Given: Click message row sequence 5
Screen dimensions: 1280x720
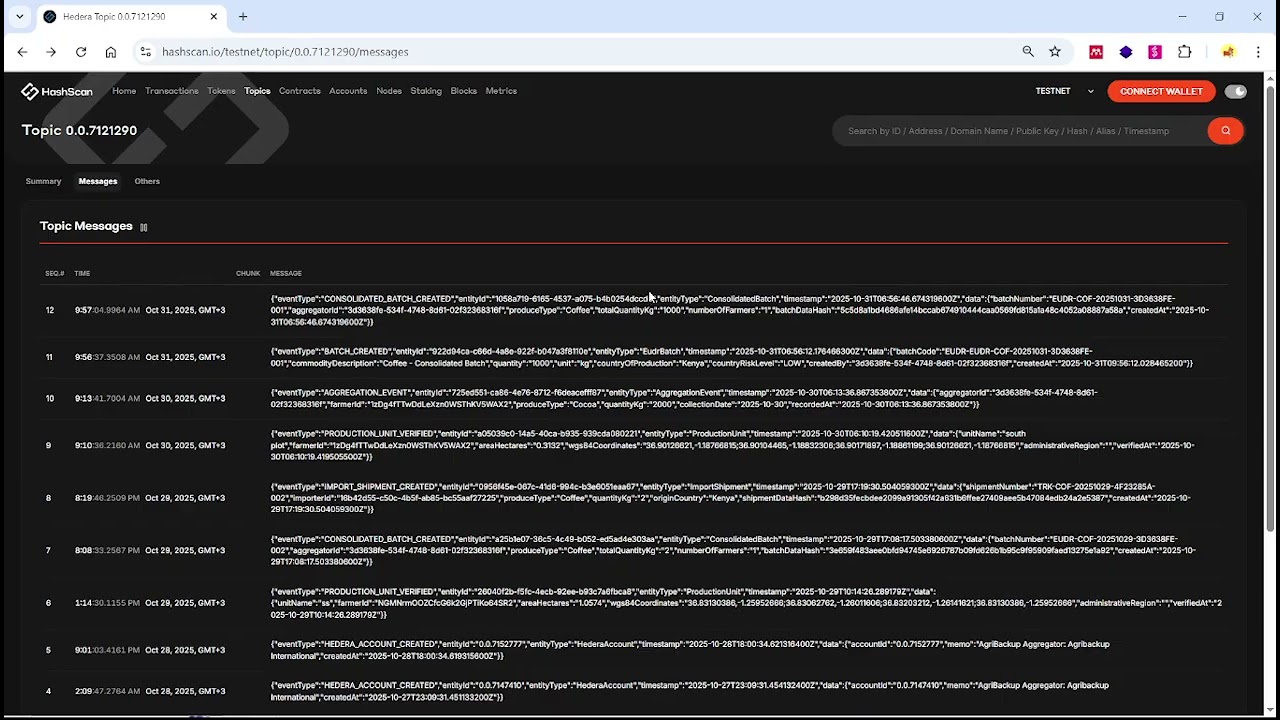Looking at the screenshot, I should click(x=634, y=650).
